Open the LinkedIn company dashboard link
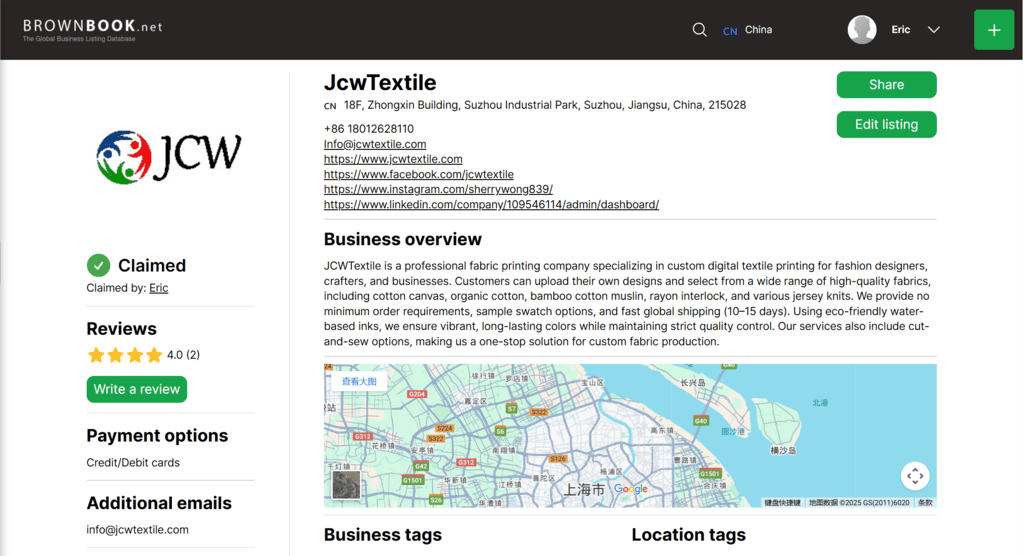 coord(491,204)
